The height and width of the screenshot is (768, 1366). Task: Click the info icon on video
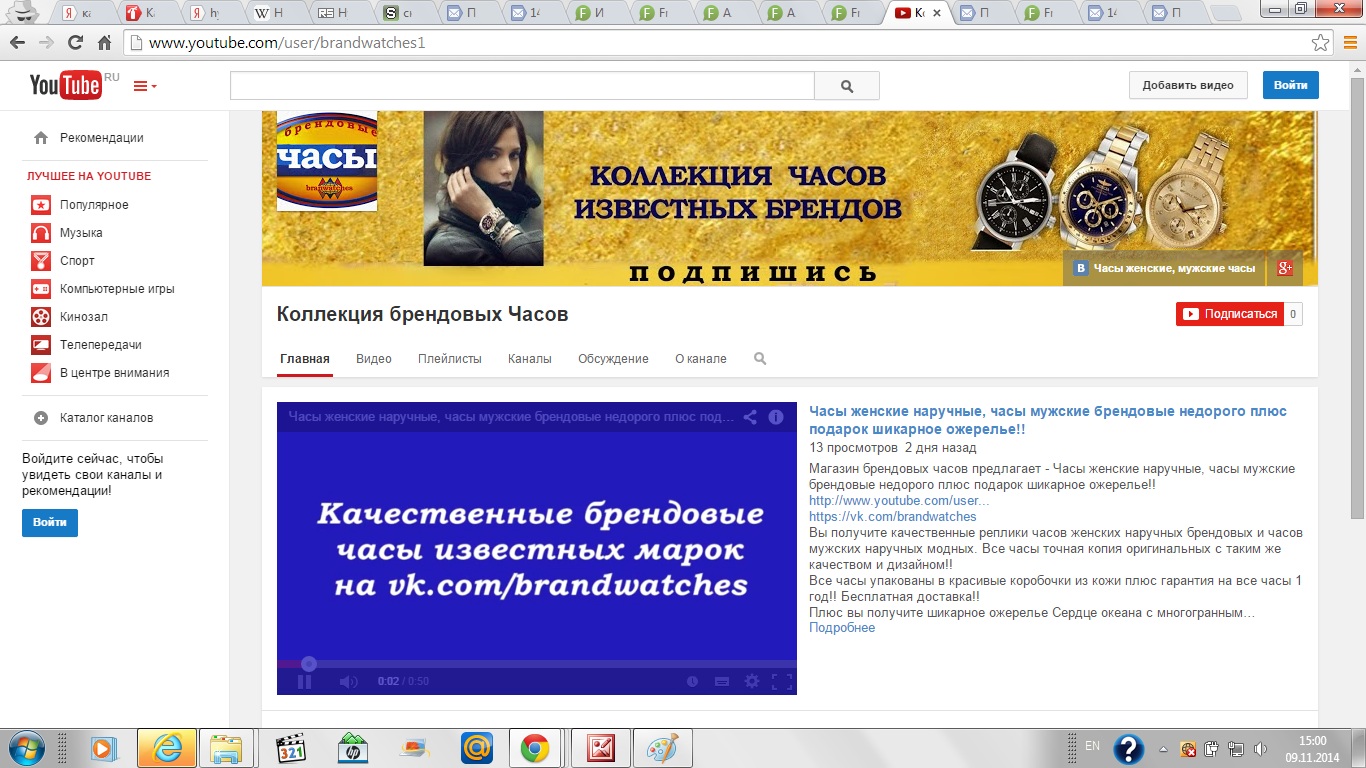[776, 417]
